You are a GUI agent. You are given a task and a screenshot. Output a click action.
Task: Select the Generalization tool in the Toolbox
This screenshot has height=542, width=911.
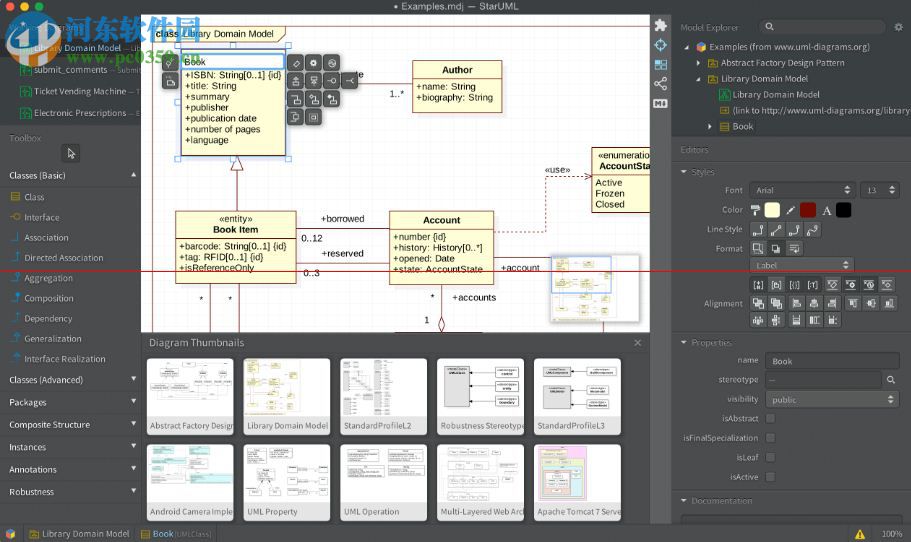tap(52, 338)
